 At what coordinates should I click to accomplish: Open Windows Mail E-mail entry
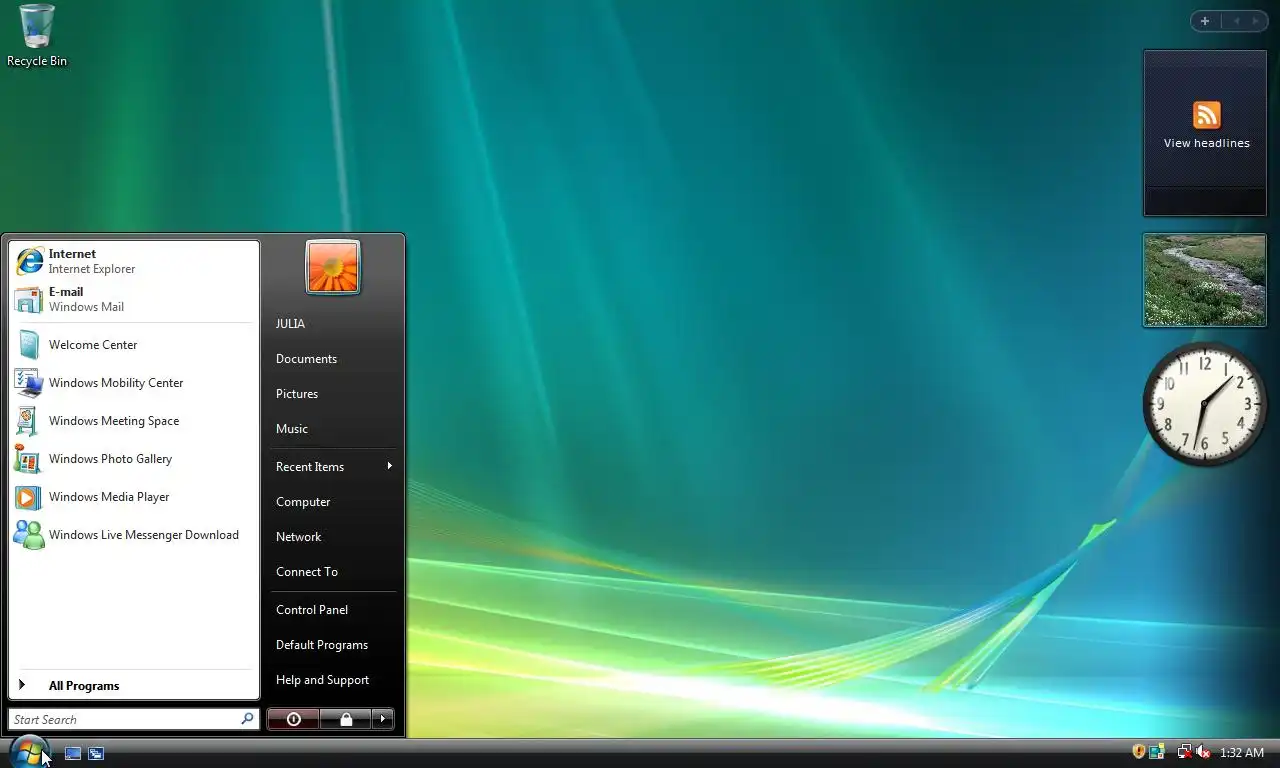tap(134, 299)
